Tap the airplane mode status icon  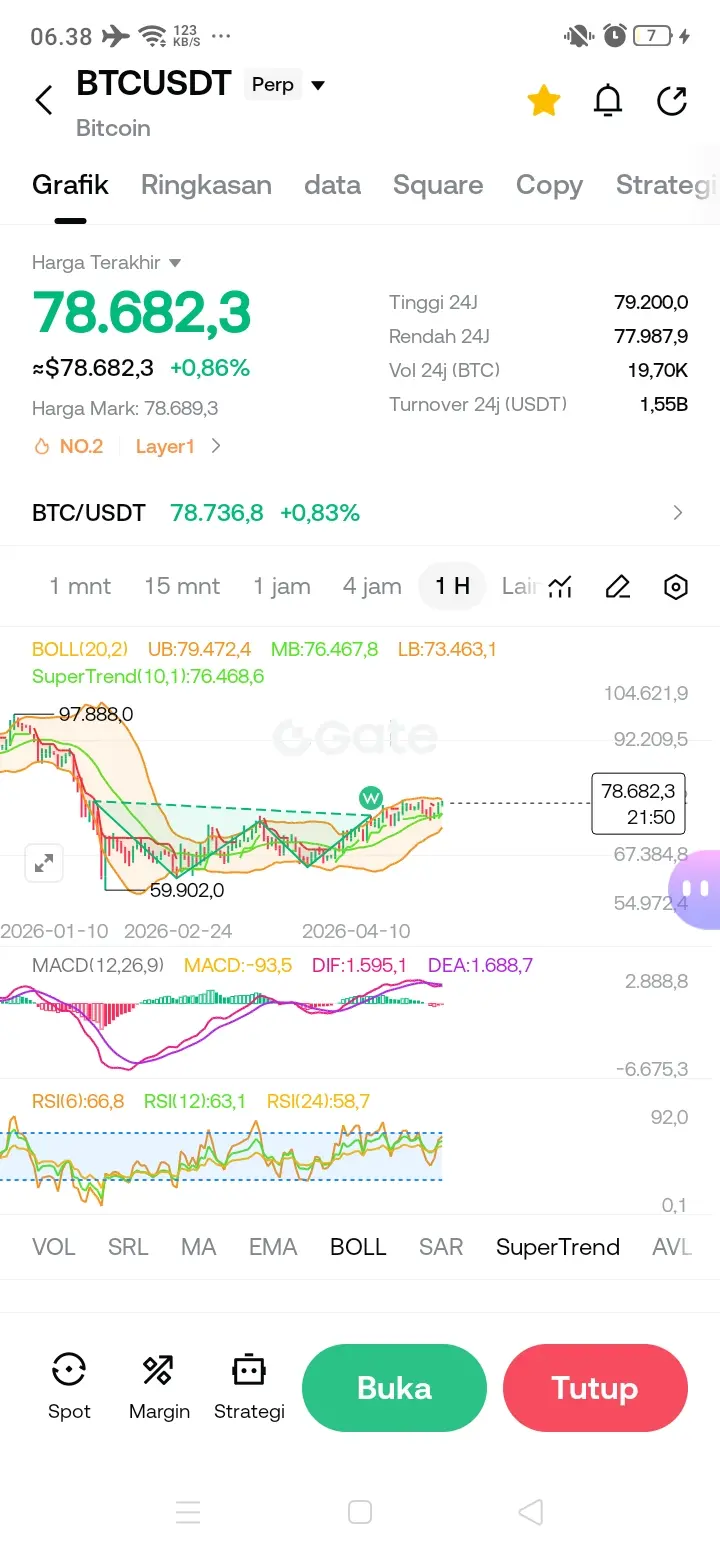(x=116, y=36)
